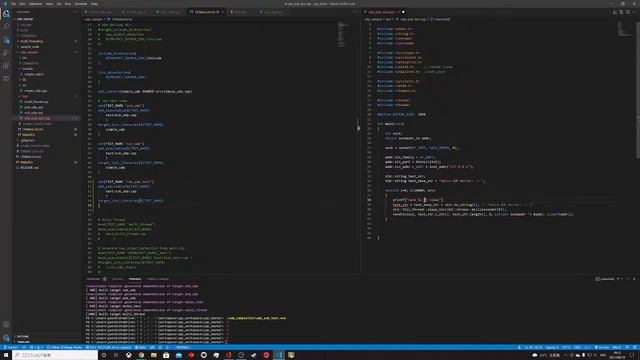Maximize the terminal panel size
The image size is (640, 360).
coord(628,279)
